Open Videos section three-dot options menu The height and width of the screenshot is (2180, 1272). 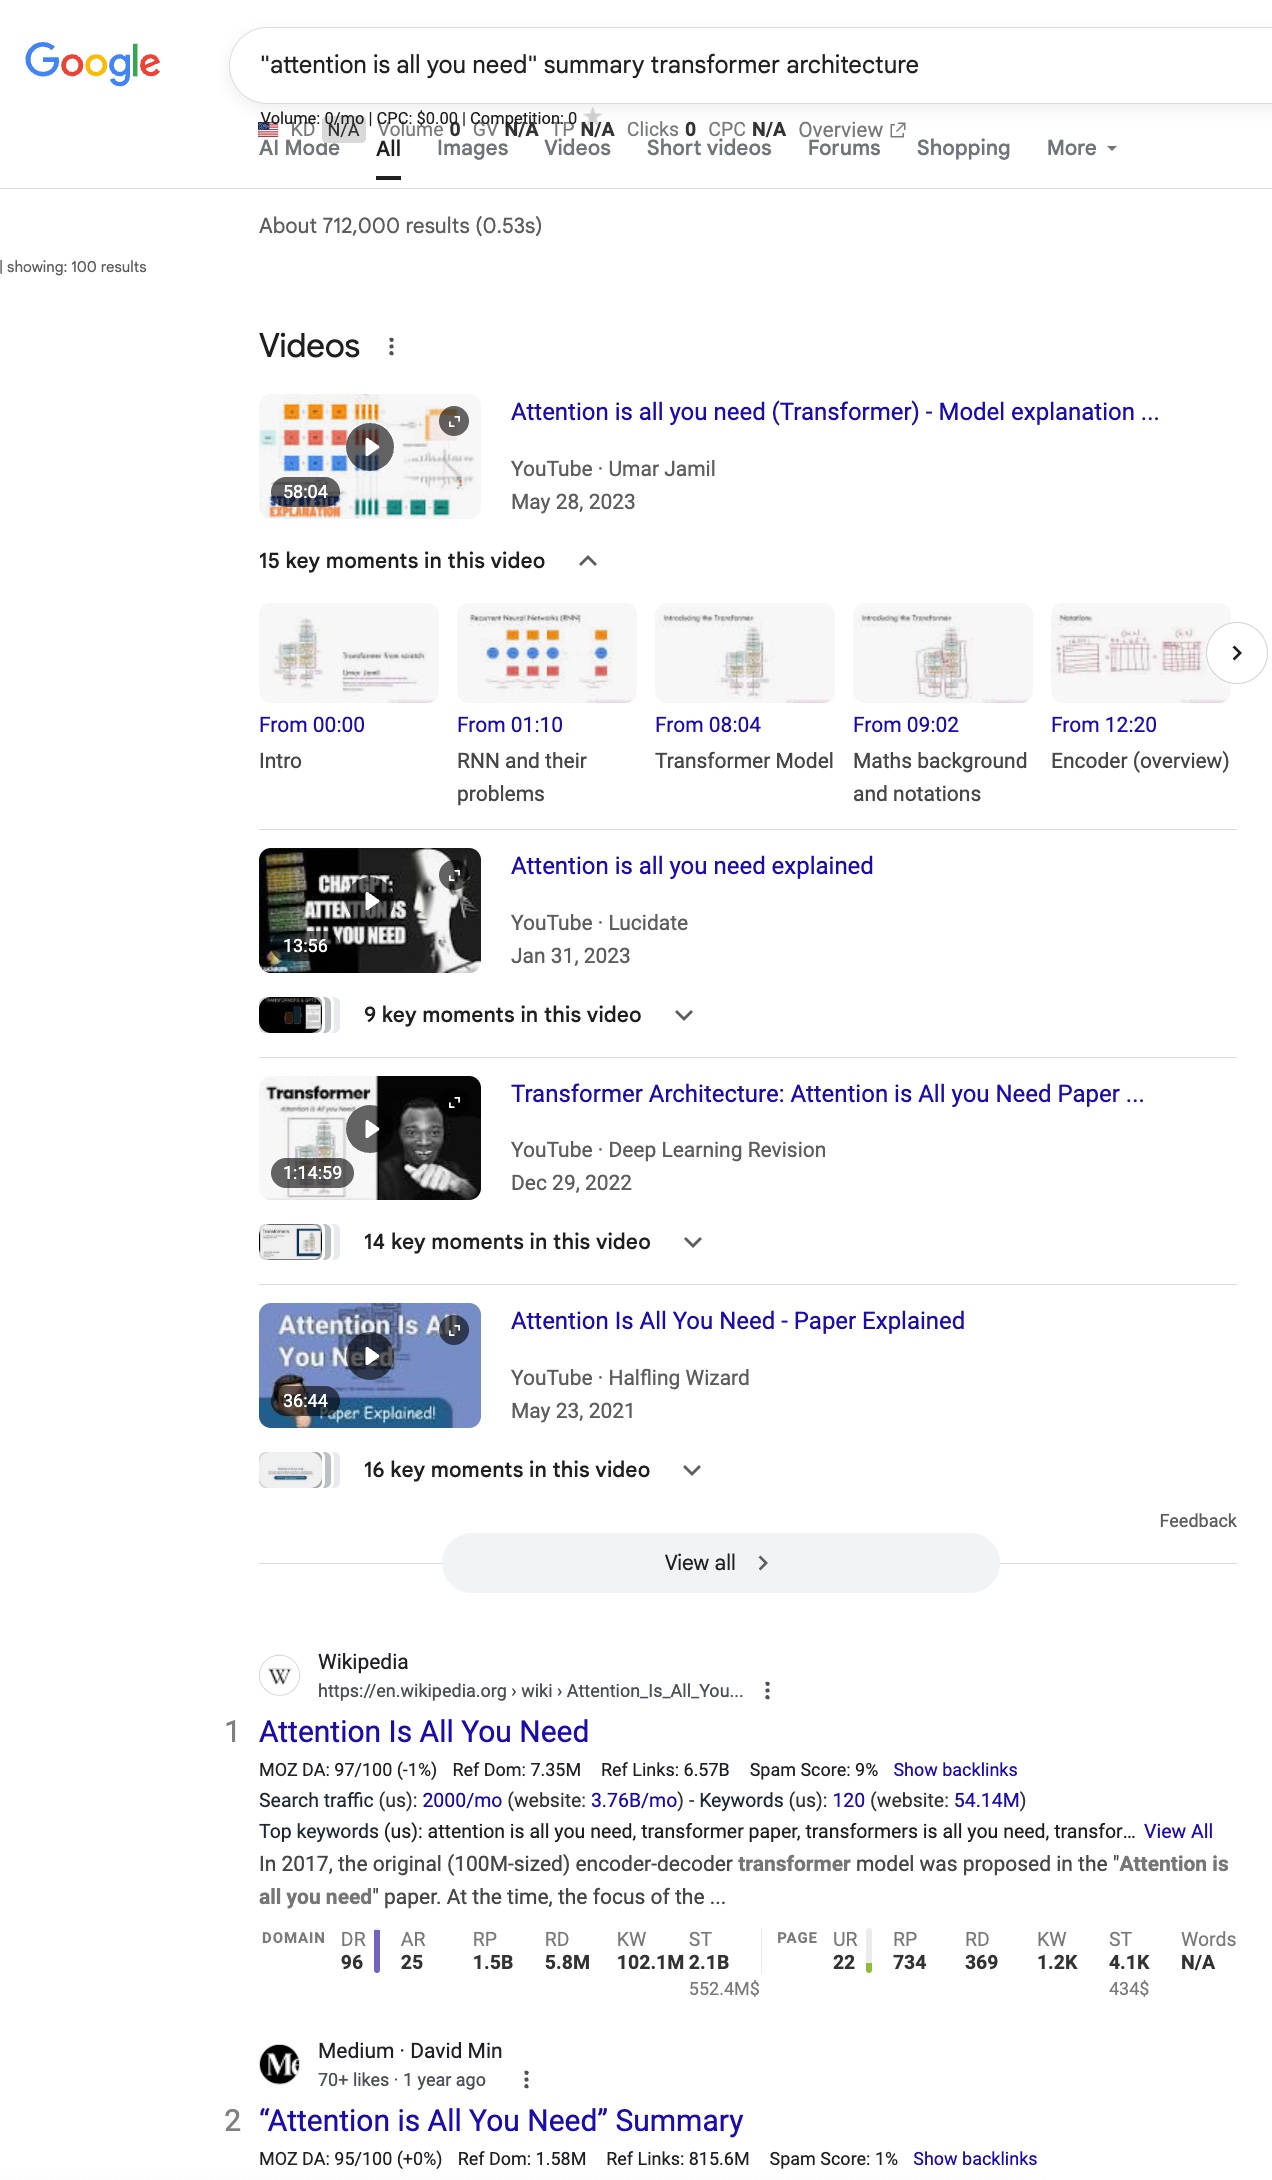click(391, 346)
